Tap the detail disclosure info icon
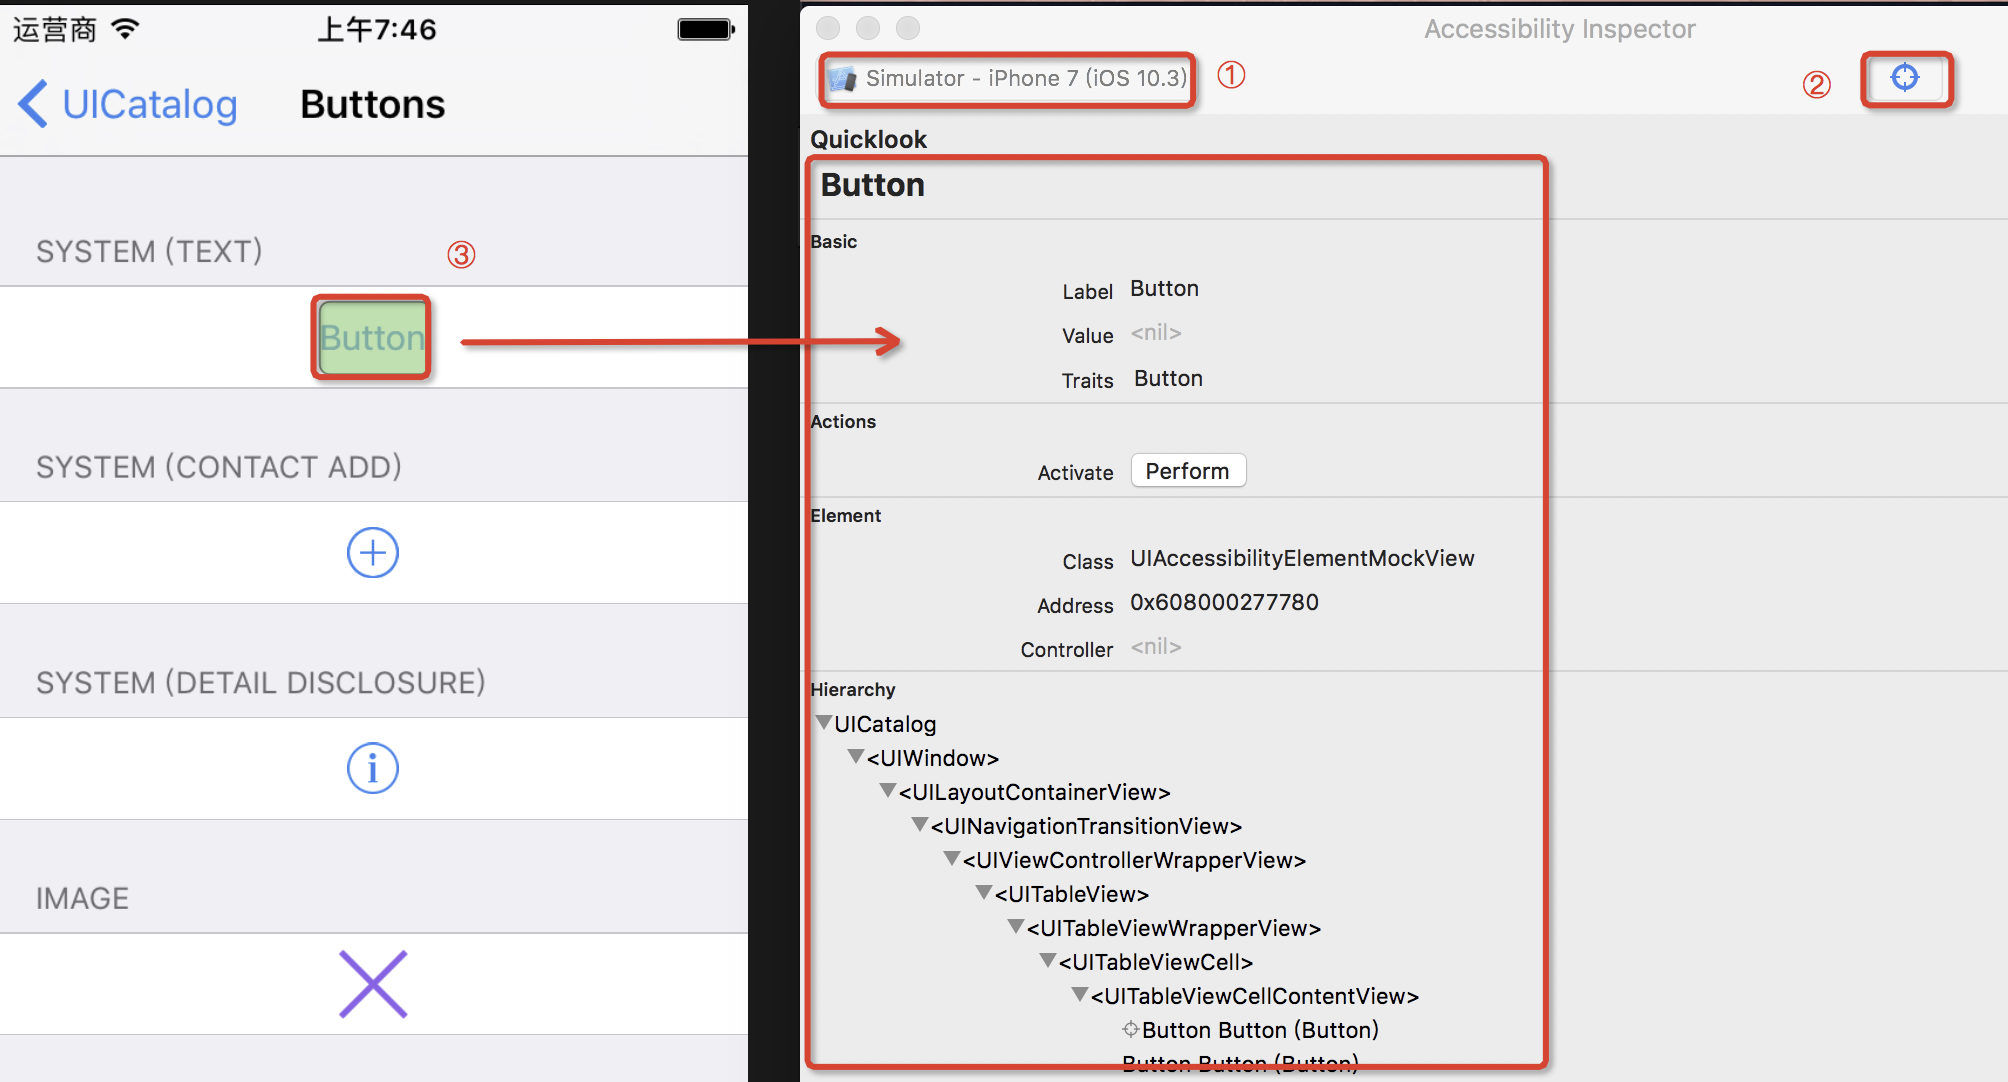Viewport: 2008px width, 1082px height. pyautogui.click(x=373, y=768)
